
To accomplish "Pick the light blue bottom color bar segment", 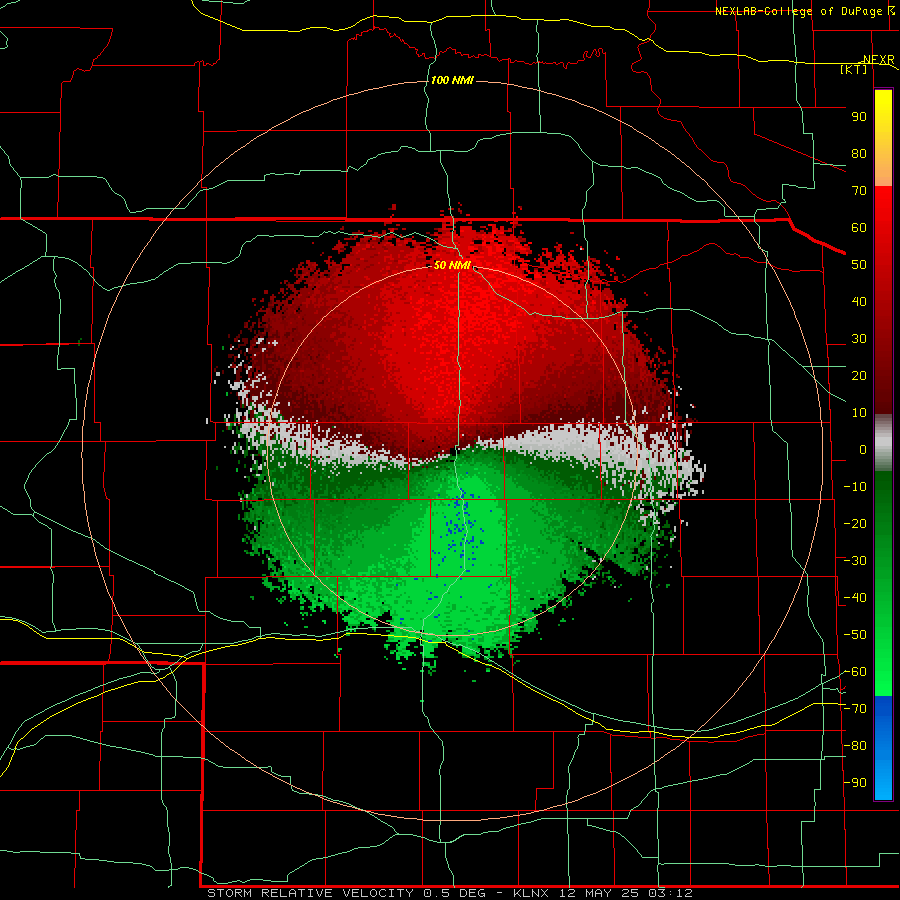I will pos(883,778).
